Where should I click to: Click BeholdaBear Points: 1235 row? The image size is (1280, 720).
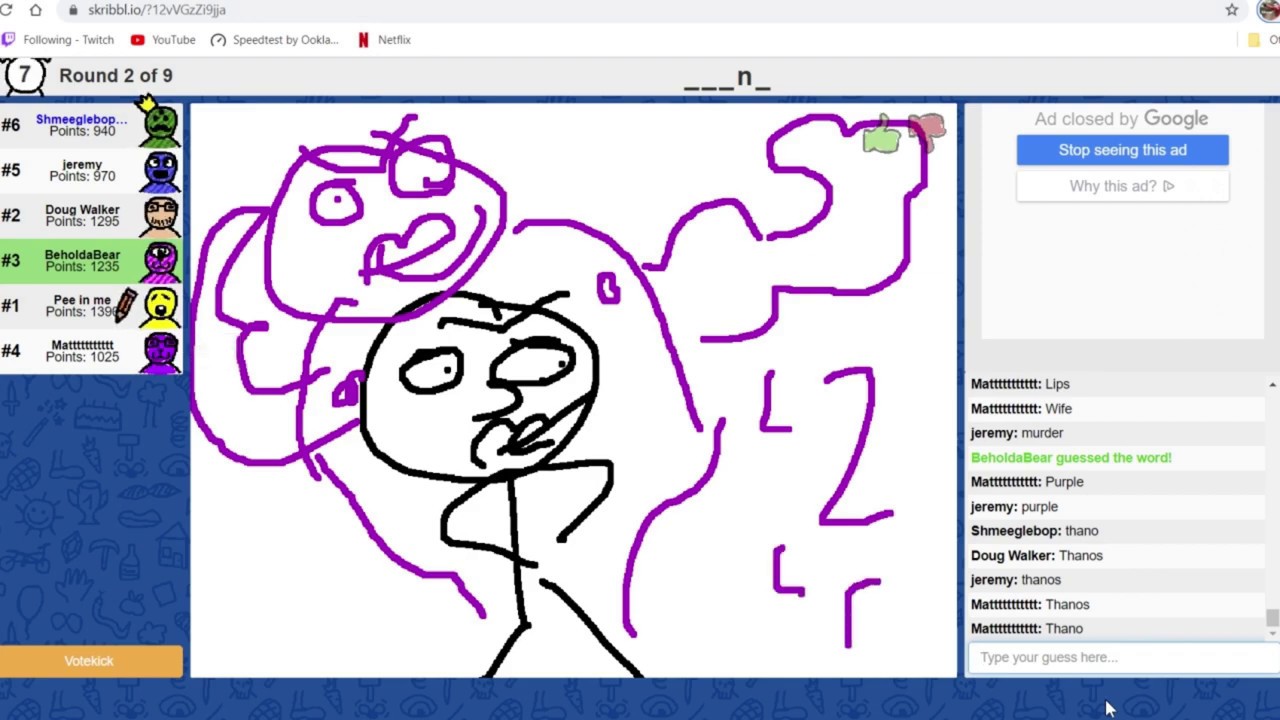click(x=91, y=260)
